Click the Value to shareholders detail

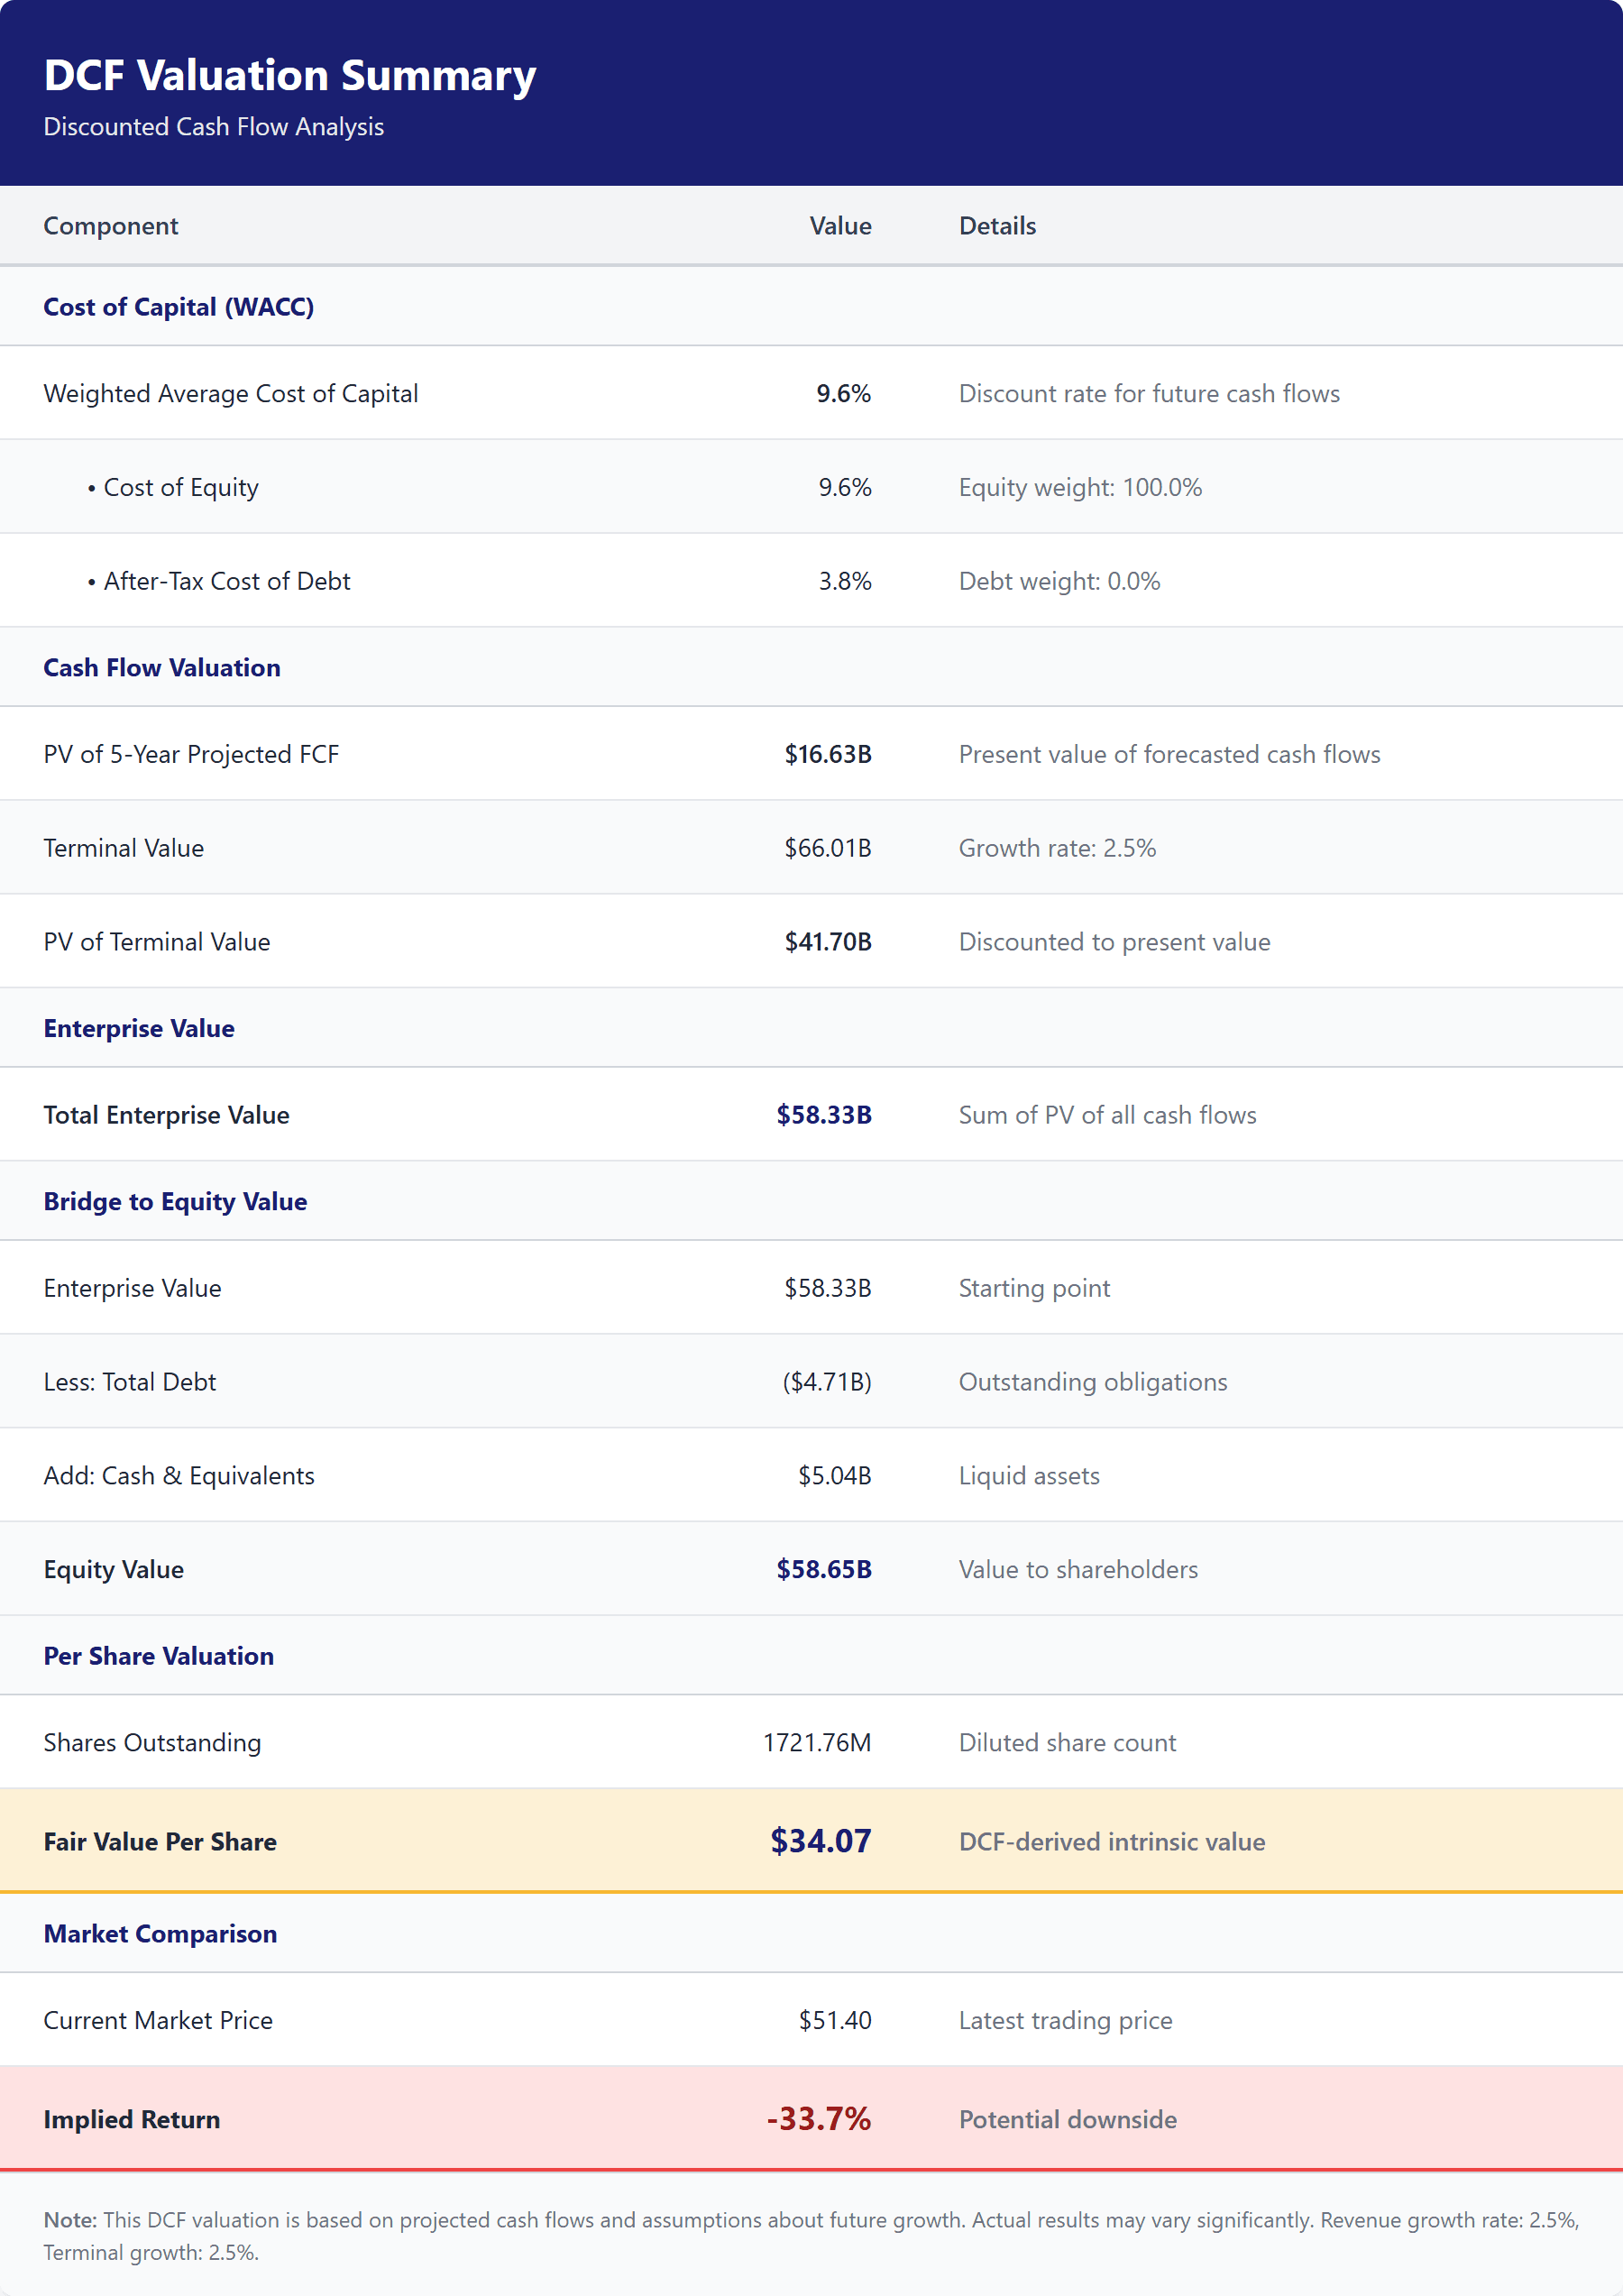click(x=1079, y=1570)
